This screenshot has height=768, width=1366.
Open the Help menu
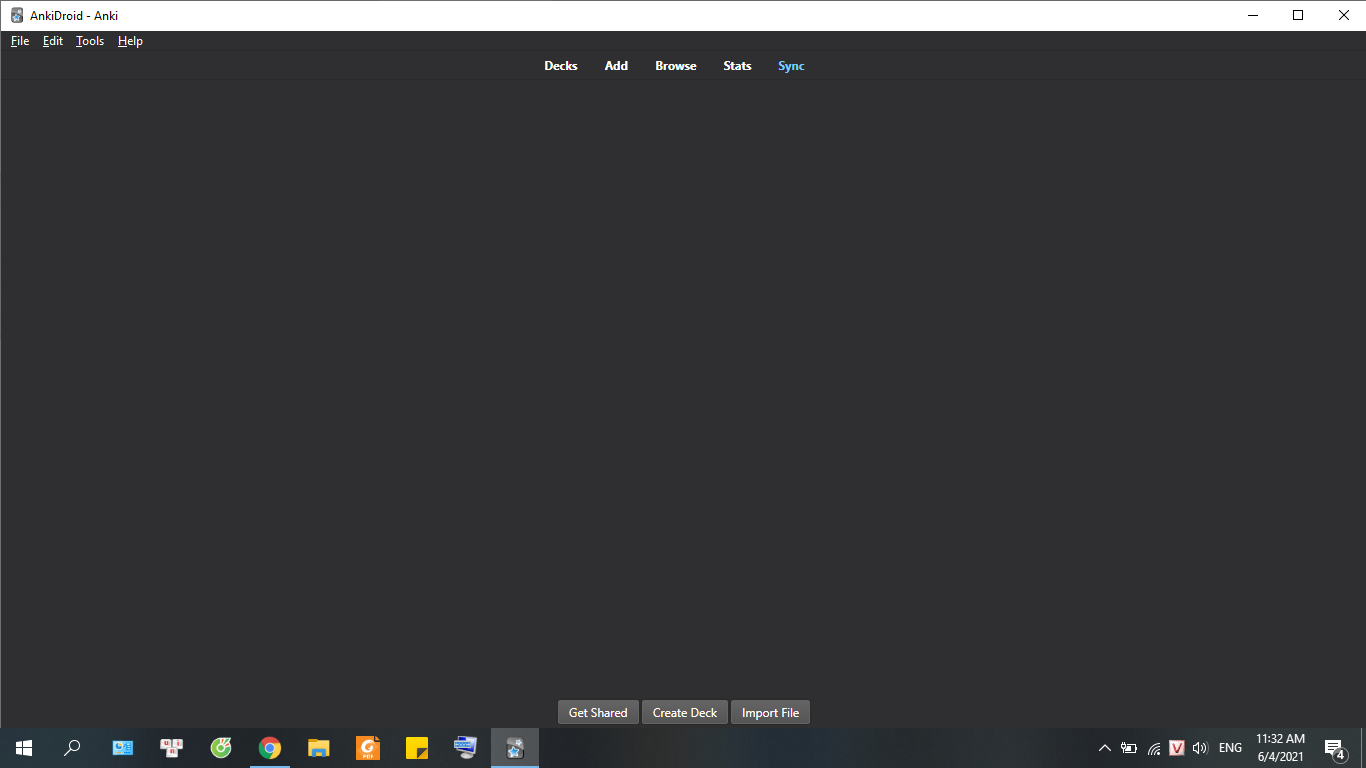[130, 41]
